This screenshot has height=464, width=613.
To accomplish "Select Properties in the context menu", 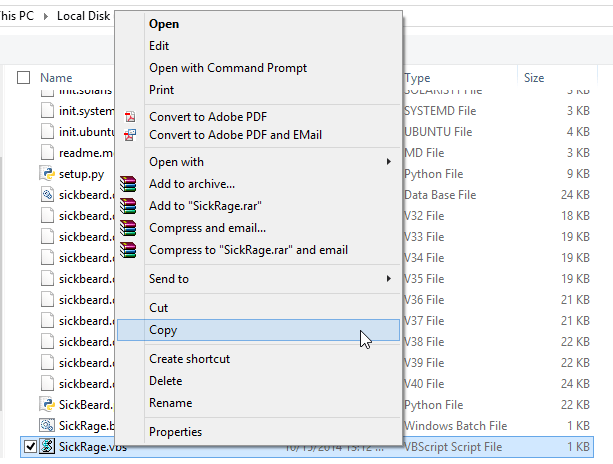I will (x=175, y=432).
